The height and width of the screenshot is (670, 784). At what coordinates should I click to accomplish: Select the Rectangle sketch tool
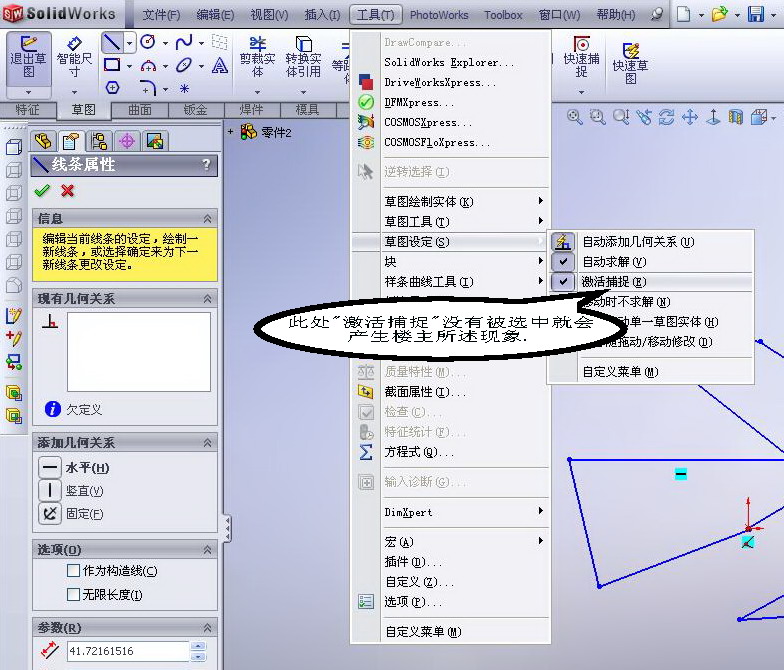112,65
